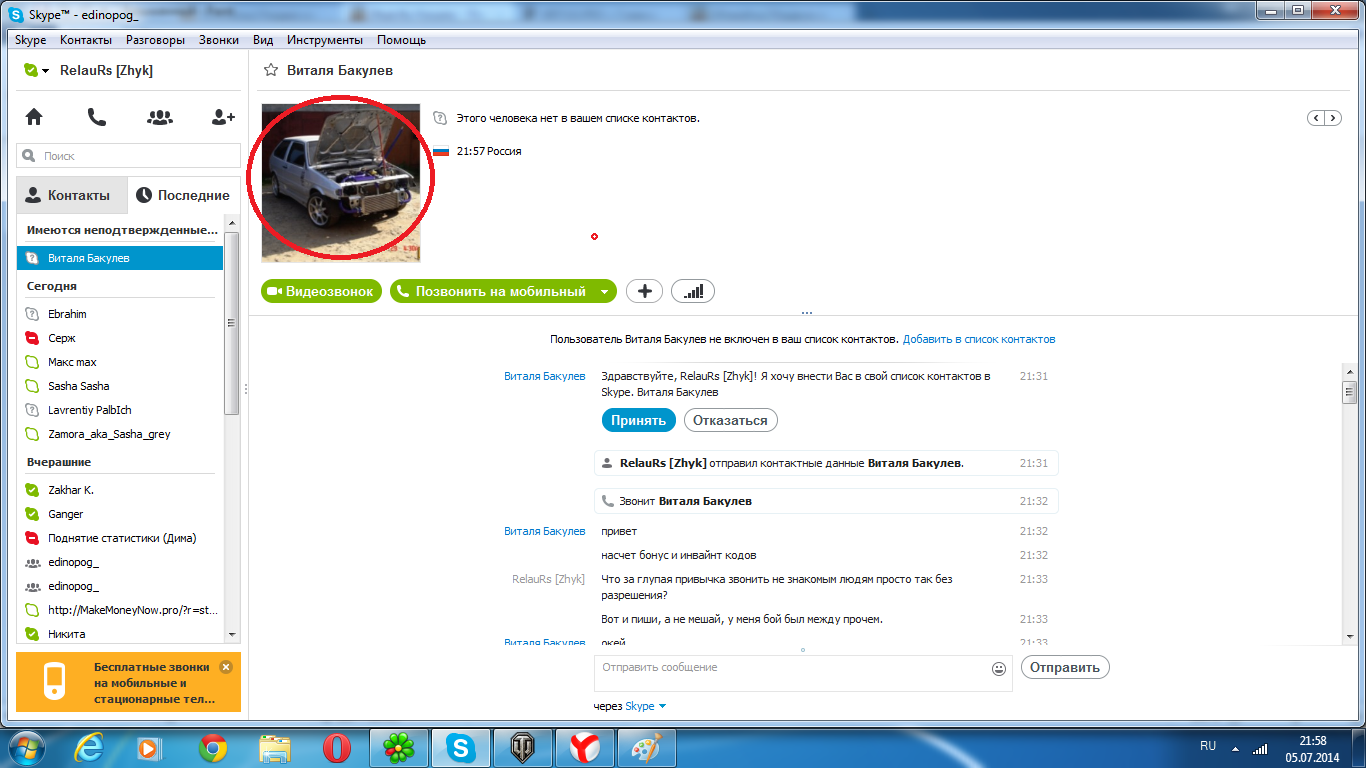Viewport: 1366px width, 768px height.
Task: Start a Видеозвонок video call
Action: click(322, 291)
